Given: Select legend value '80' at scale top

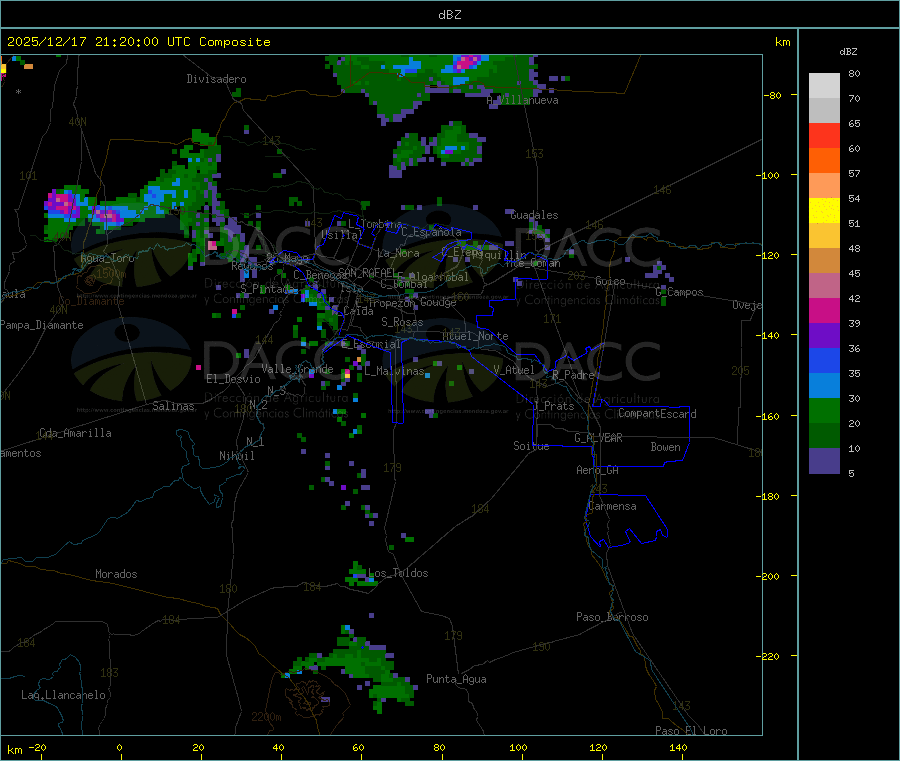Looking at the screenshot, I should point(854,73).
